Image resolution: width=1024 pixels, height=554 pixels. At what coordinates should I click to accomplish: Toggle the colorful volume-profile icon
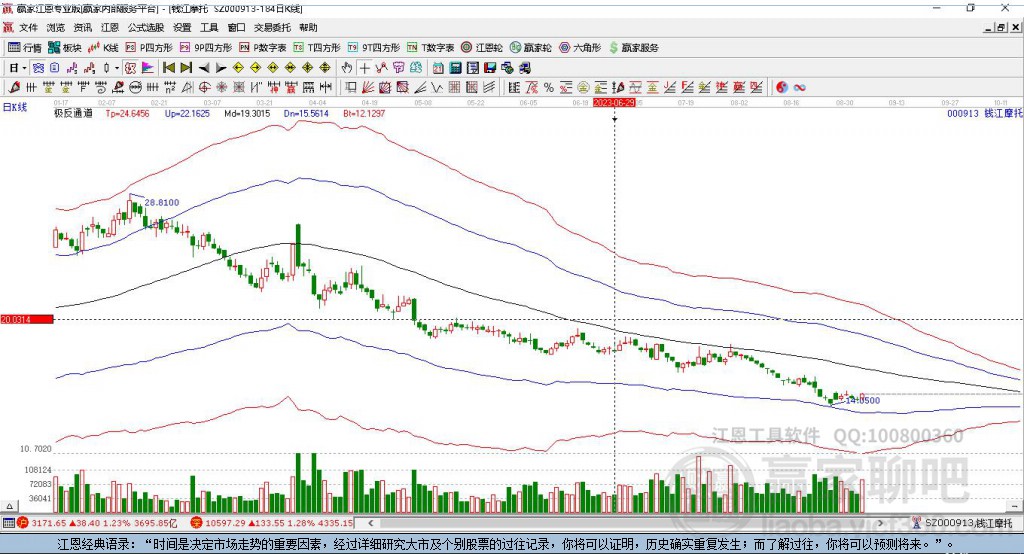tap(148, 68)
